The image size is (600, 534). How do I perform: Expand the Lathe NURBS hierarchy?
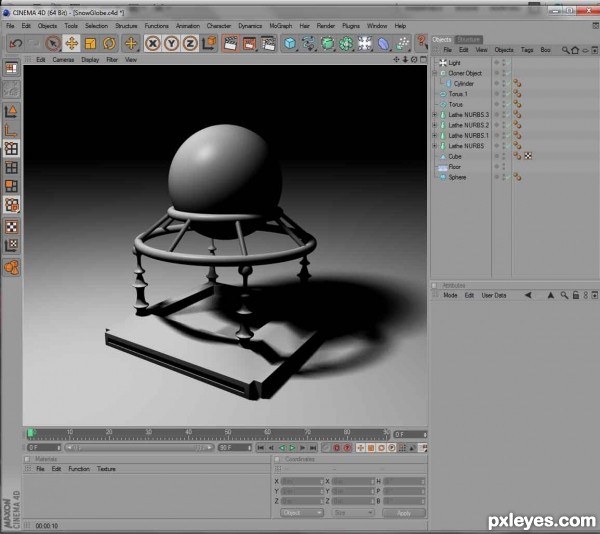pyautogui.click(x=435, y=146)
